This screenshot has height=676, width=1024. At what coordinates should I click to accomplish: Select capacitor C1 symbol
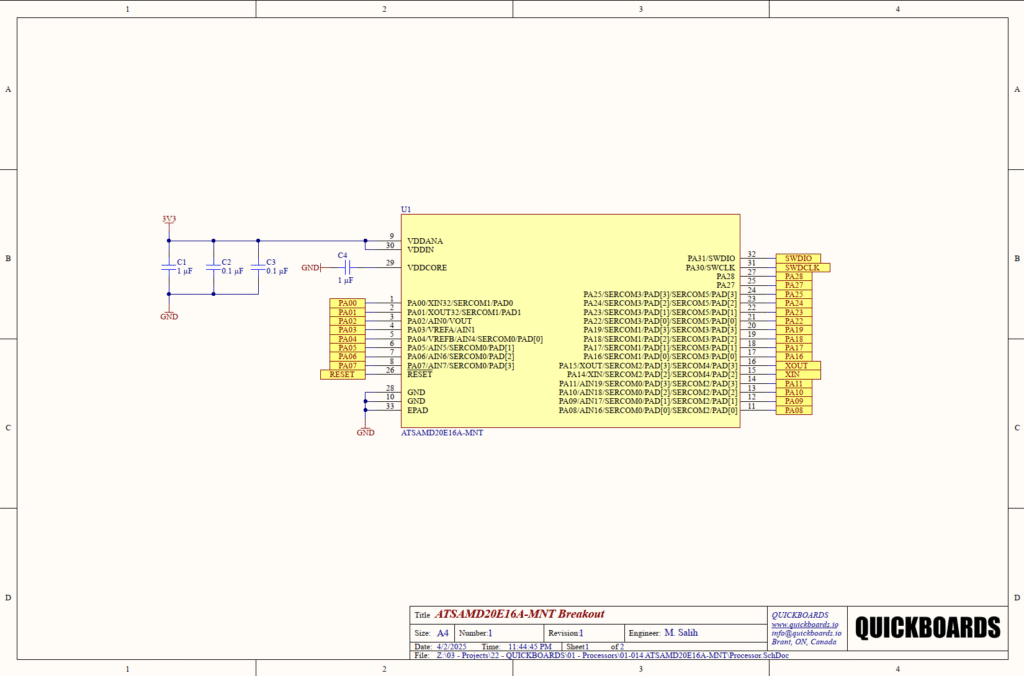pyautogui.click(x=169, y=266)
